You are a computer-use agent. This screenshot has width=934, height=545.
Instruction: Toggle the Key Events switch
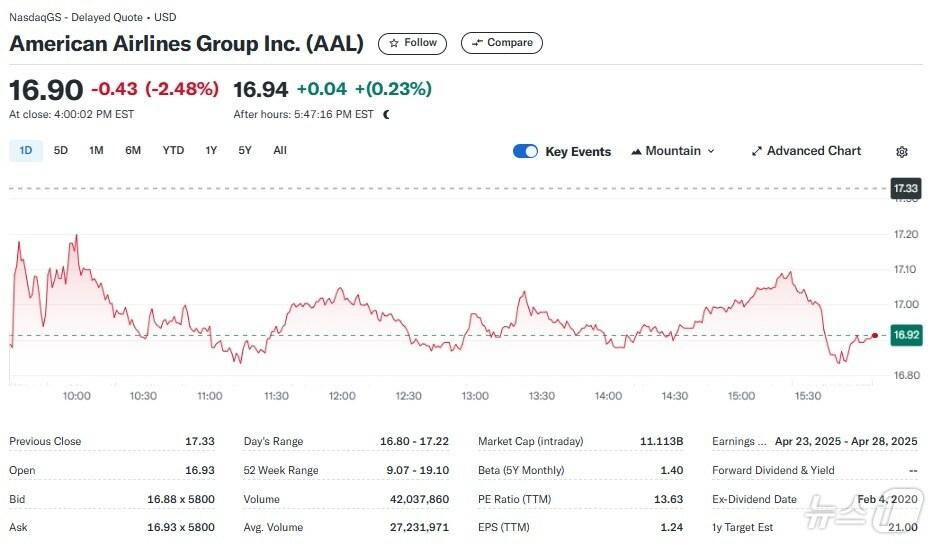tap(525, 151)
